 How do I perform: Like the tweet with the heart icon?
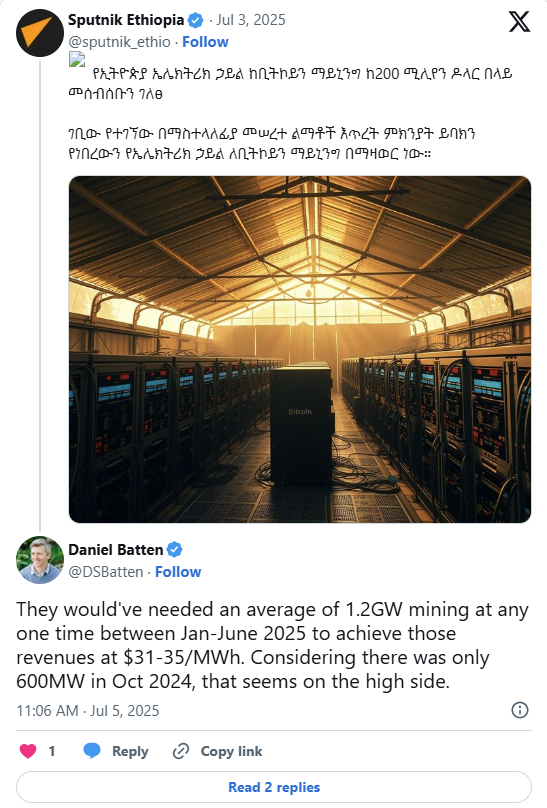pos(28,751)
